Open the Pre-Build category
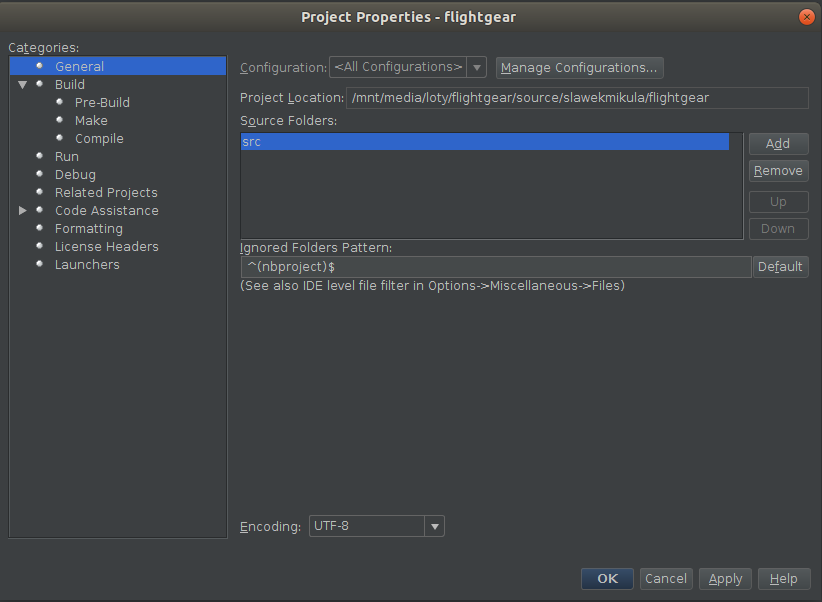This screenshot has height=602, width=822. pyautogui.click(x=102, y=102)
